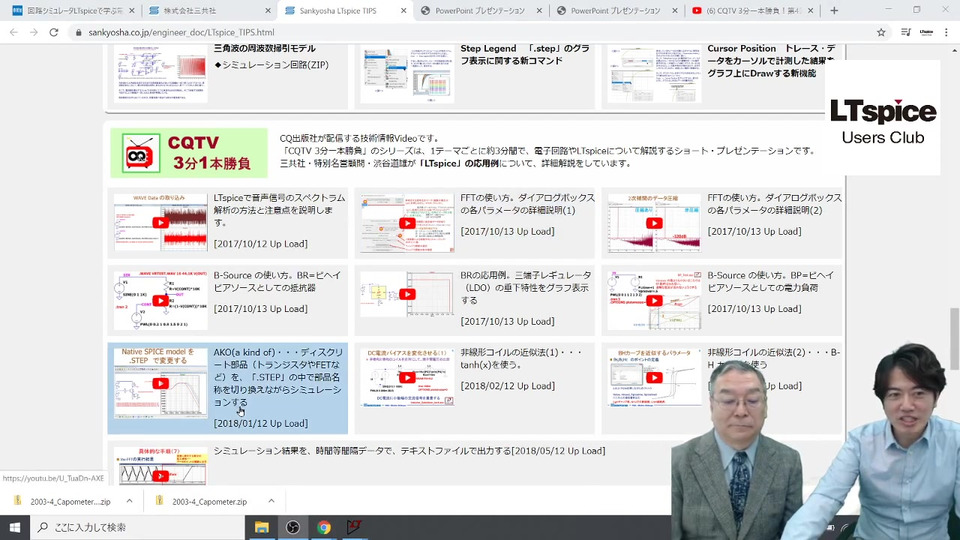This screenshot has width=960, height=540.
Task: Click the browser forward arrow
Action: pyautogui.click(x=34, y=32)
